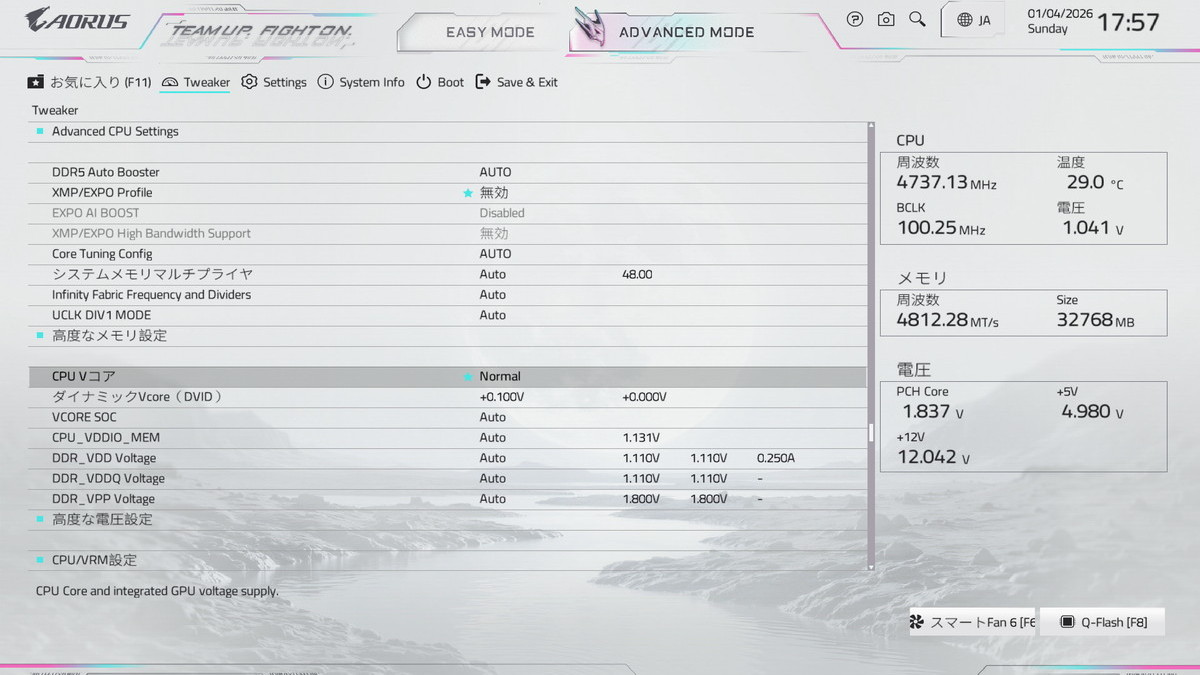1200x675 pixels.
Task: Change the CPU Vコア Normal setting
Action: pos(500,377)
